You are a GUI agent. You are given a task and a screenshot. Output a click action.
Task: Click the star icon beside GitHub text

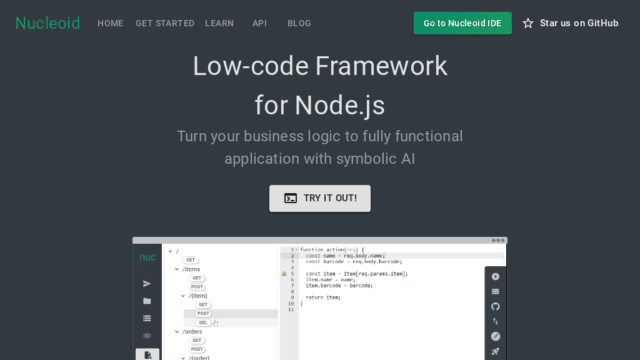tap(528, 23)
